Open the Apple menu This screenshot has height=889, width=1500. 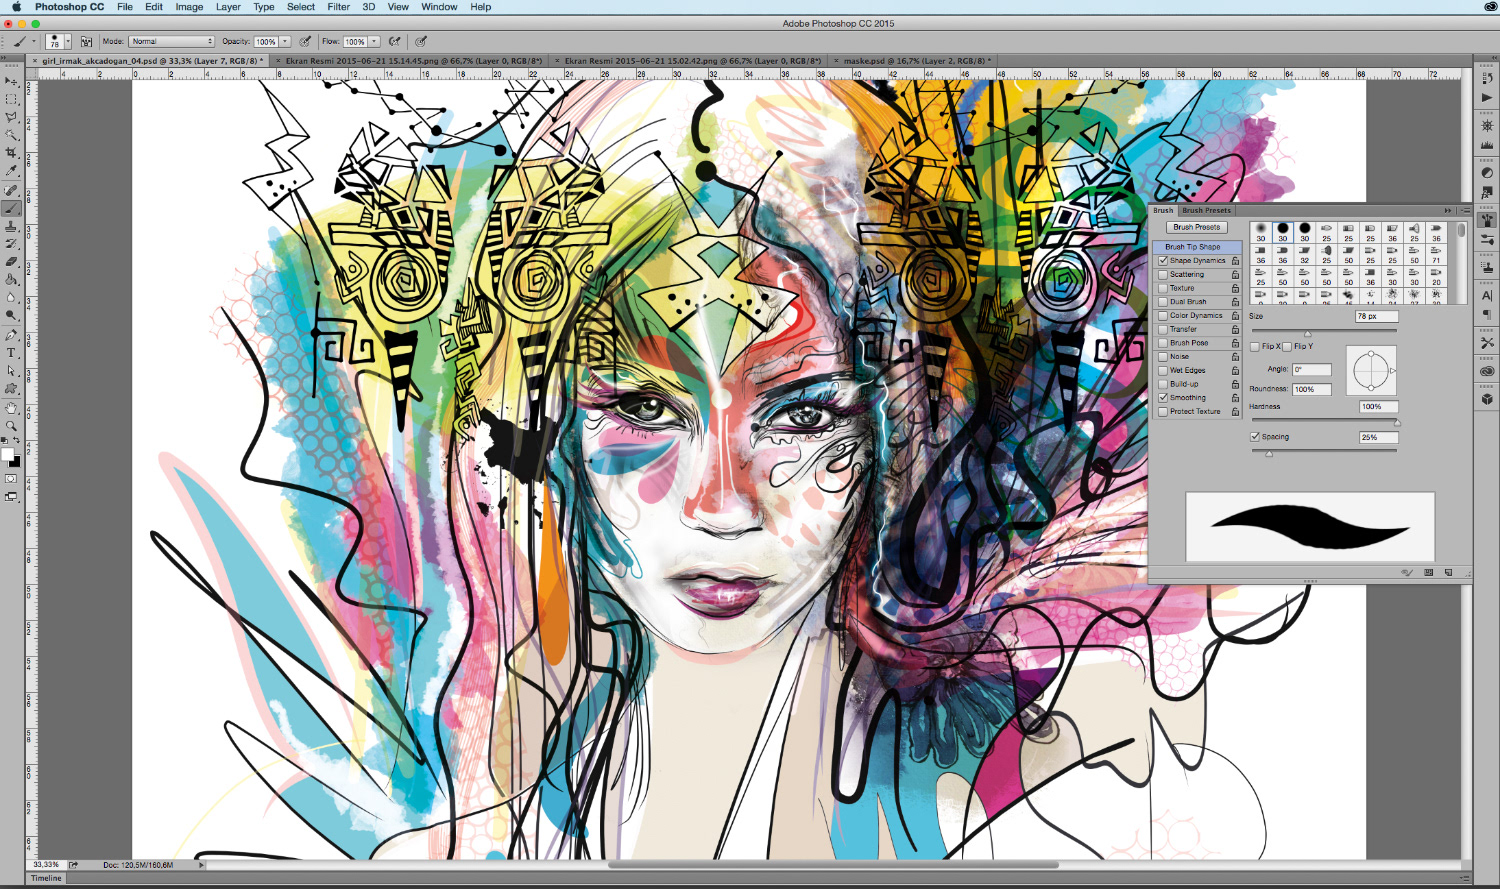16,7
